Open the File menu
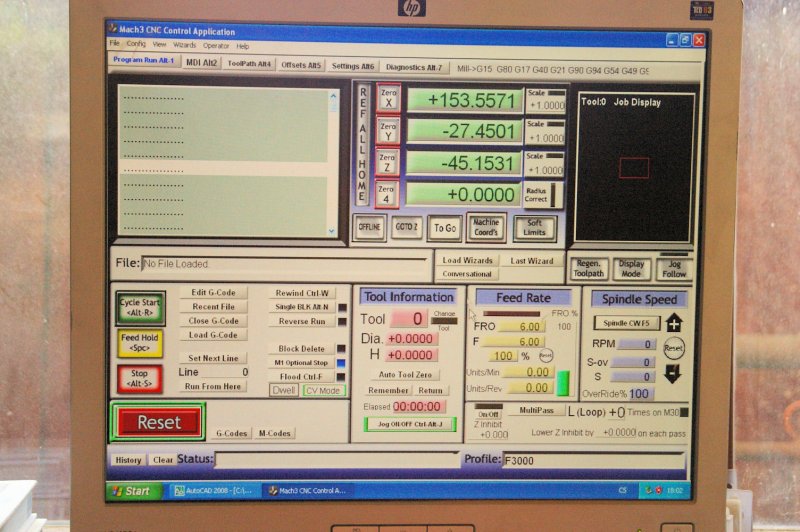Image resolution: width=800 pixels, height=532 pixels. (x=114, y=43)
